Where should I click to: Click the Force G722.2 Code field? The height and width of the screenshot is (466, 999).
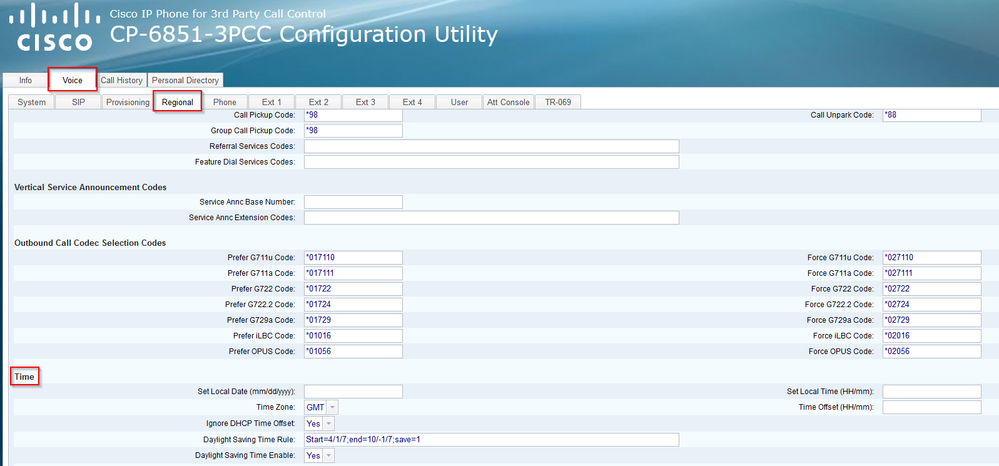click(932, 304)
